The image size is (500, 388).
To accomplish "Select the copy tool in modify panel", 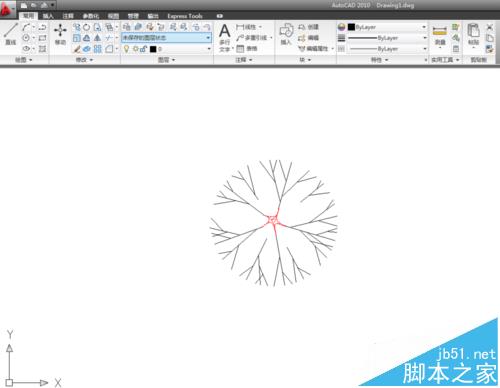I will (77, 27).
